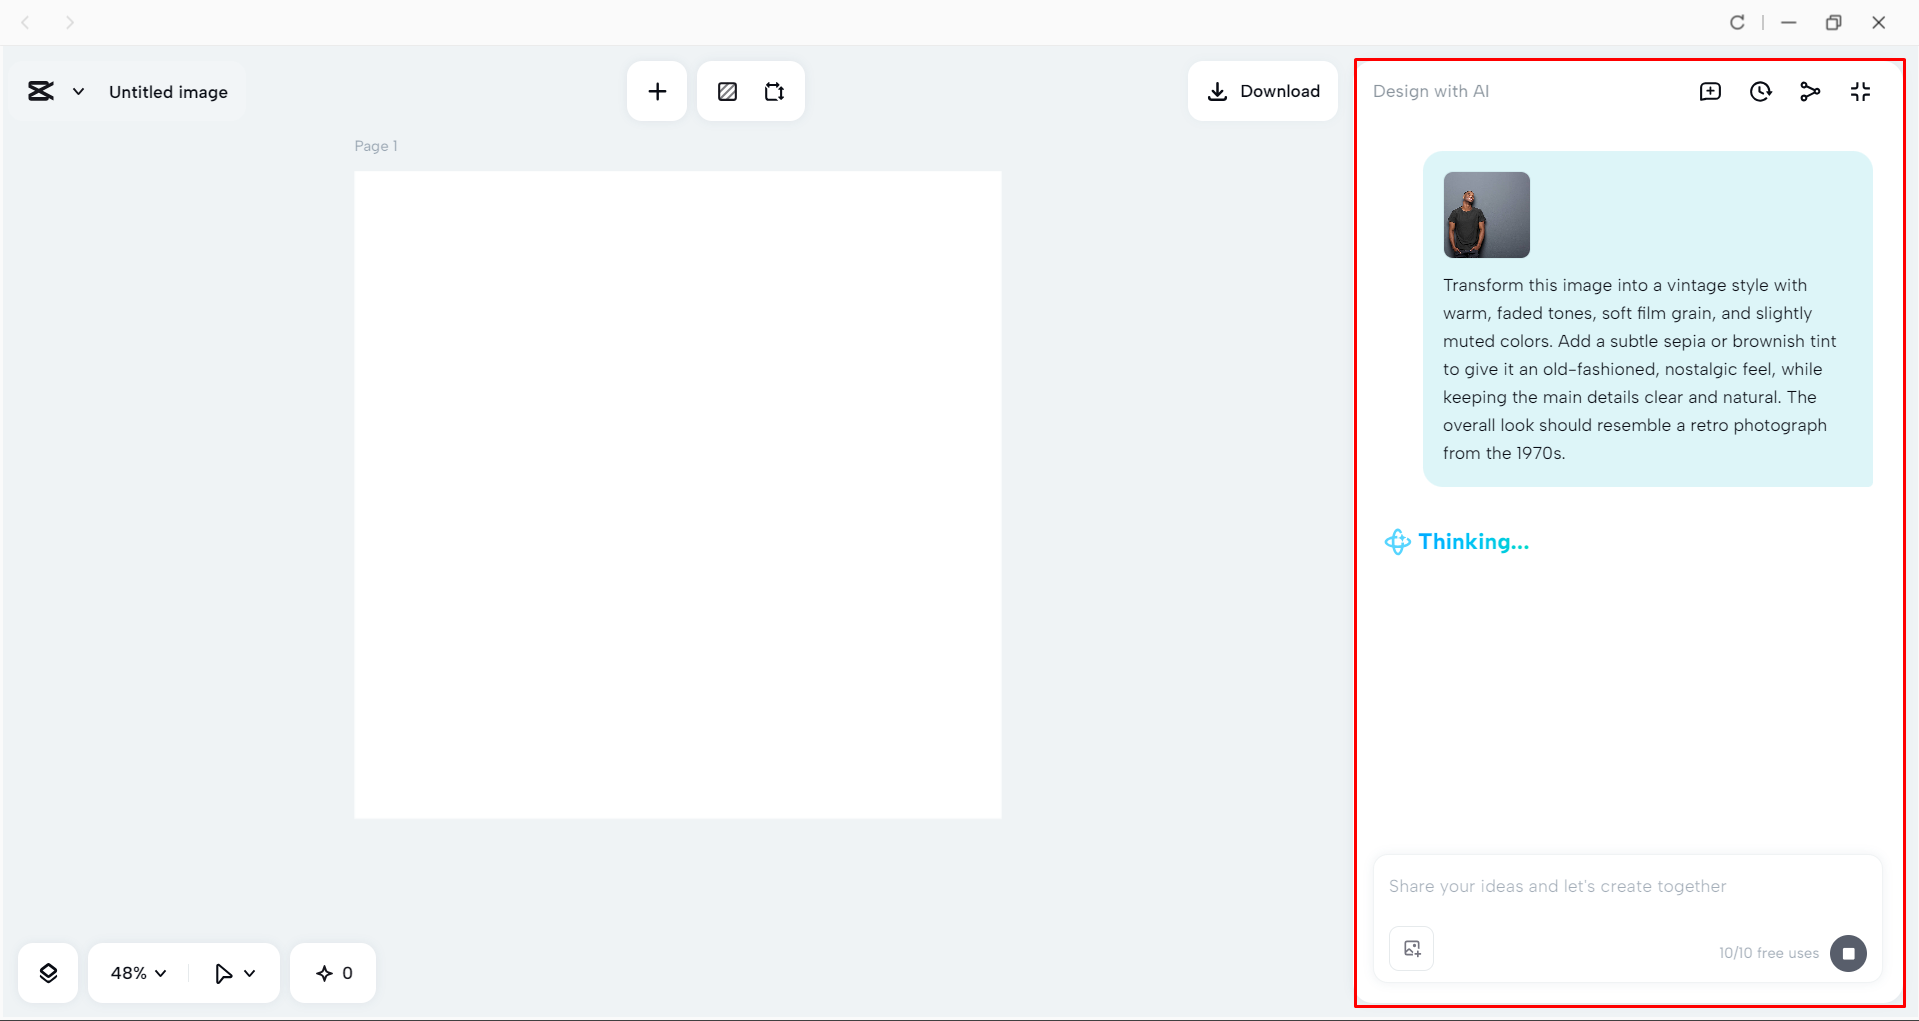1919x1021 pixels.
Task: Collapse the Design with AI panel
Action: 1861,91
